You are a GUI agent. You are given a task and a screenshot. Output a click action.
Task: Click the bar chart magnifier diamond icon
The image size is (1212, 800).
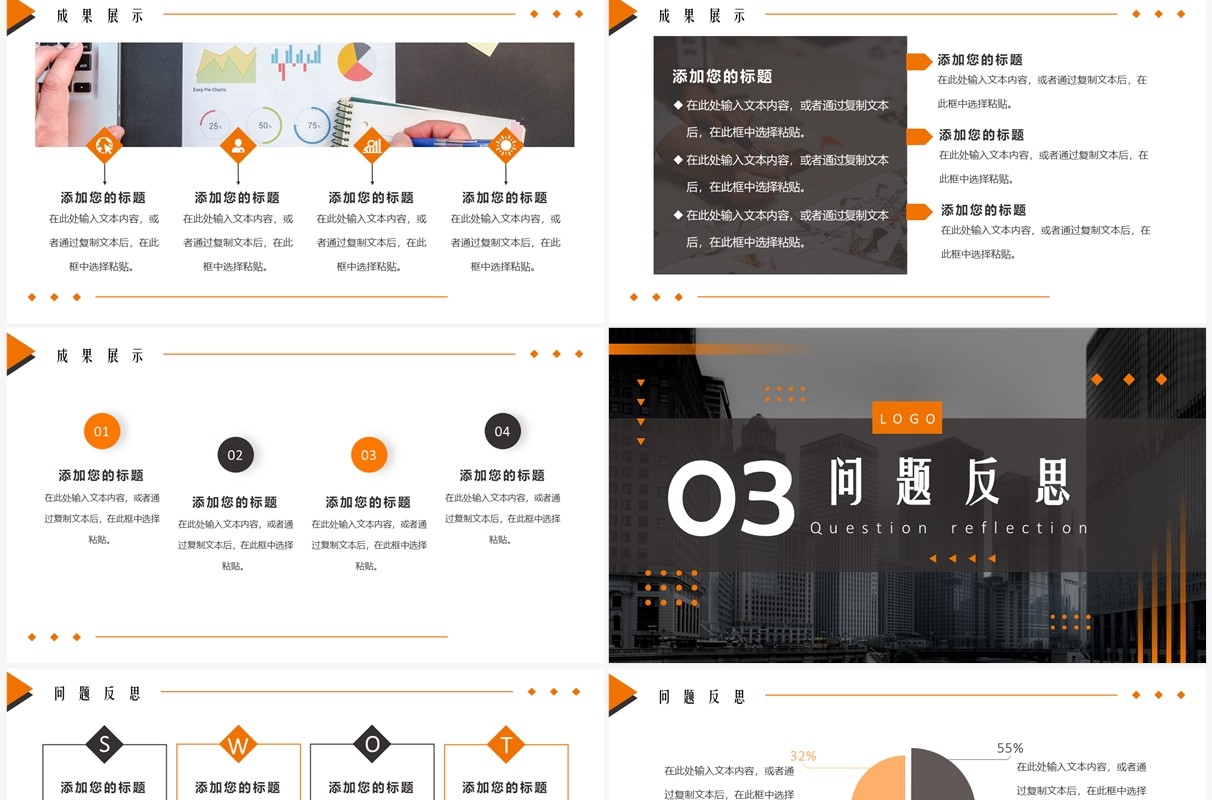tap(372, 146)
